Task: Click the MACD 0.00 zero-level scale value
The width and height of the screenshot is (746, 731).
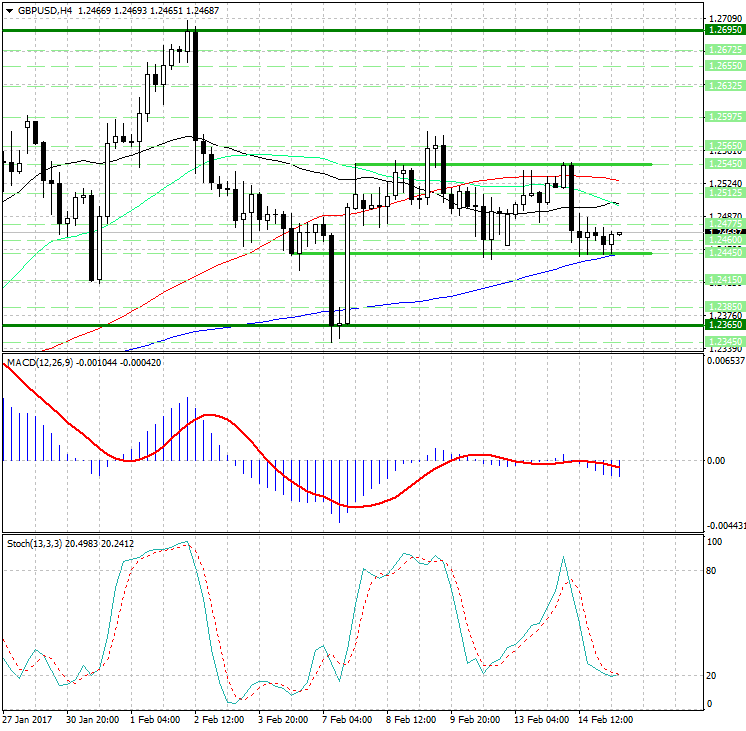Action: tap(716, 461)
